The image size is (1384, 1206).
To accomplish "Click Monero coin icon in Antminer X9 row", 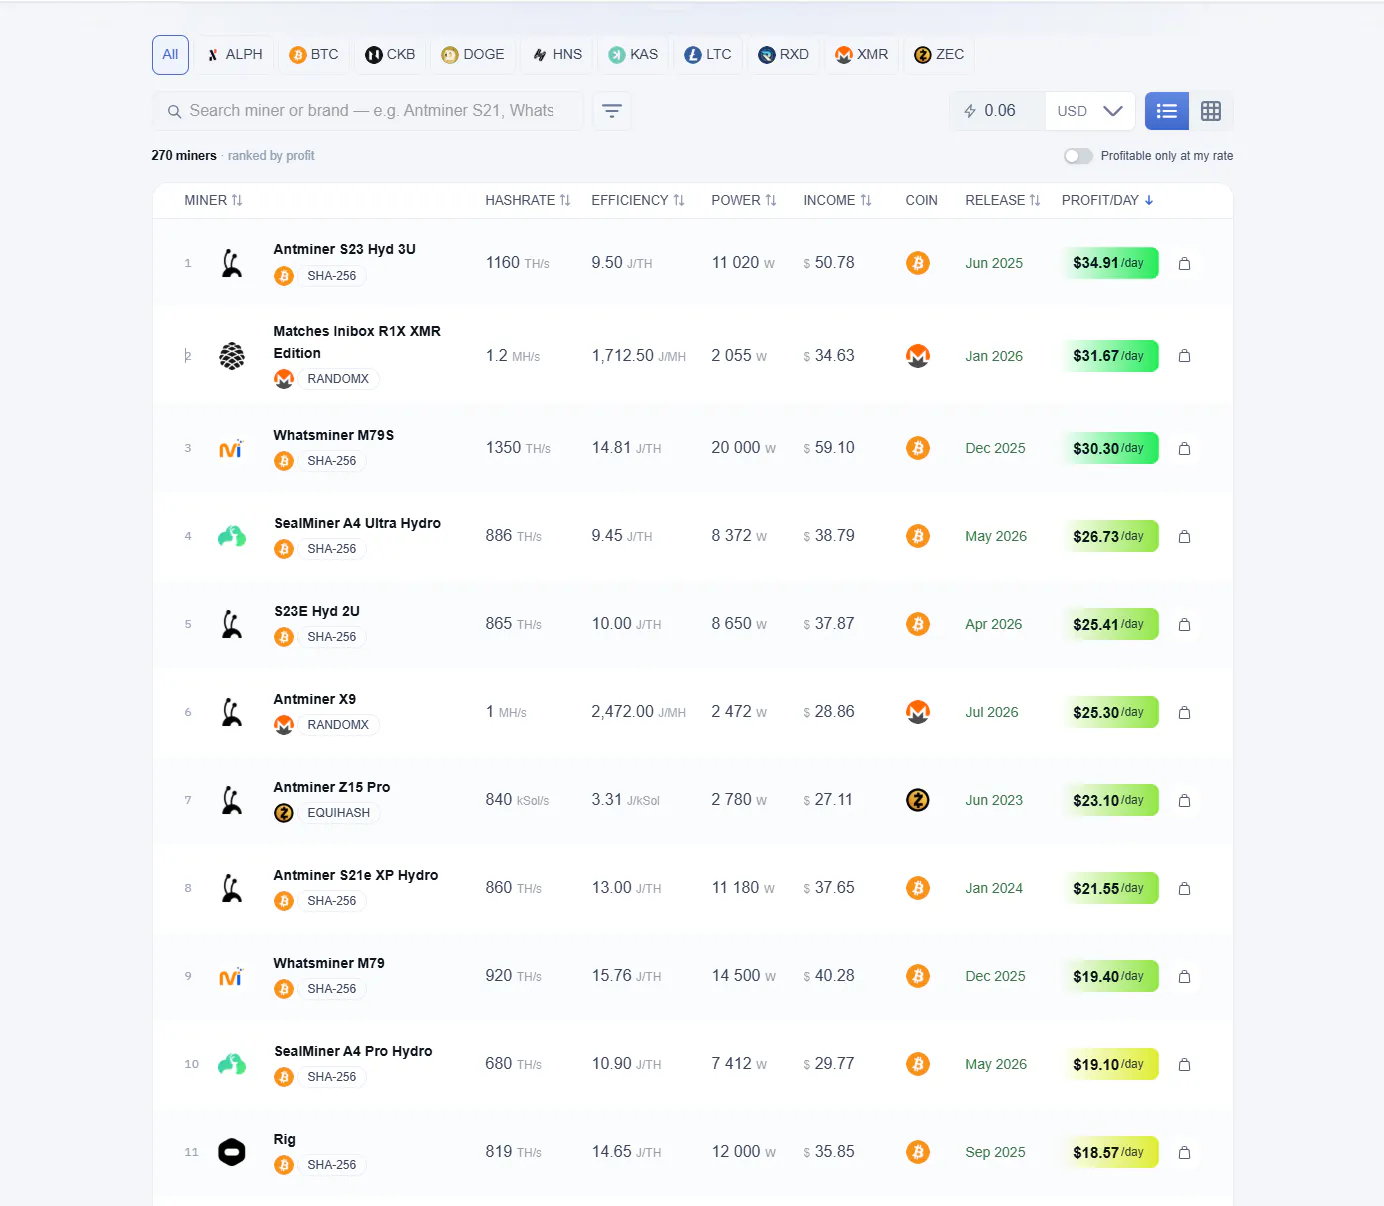I will [918, 712].
